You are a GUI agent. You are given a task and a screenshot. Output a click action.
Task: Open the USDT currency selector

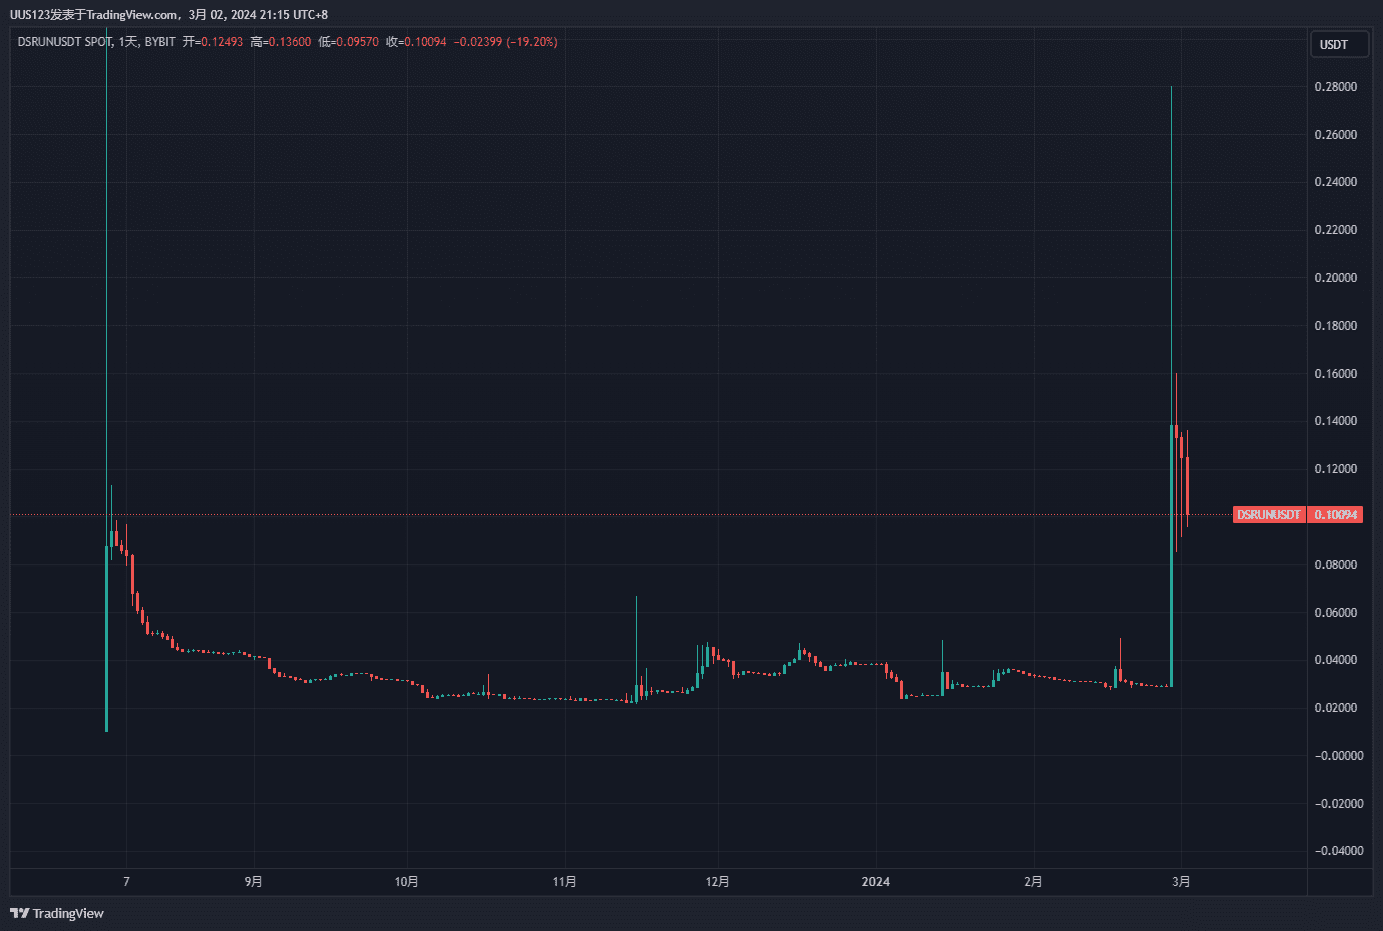[x=1338, y=45]
